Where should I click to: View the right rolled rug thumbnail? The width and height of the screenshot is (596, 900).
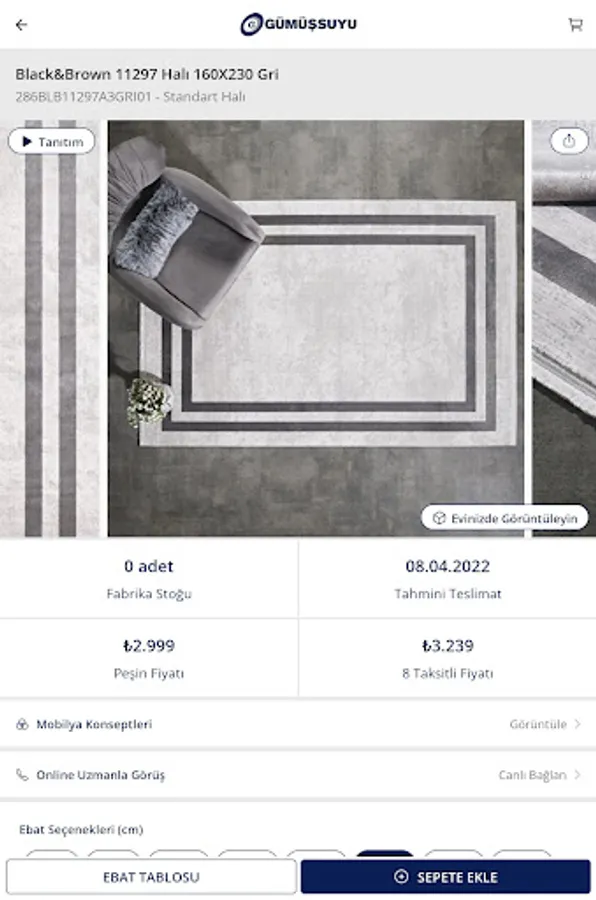pos(564,328)
